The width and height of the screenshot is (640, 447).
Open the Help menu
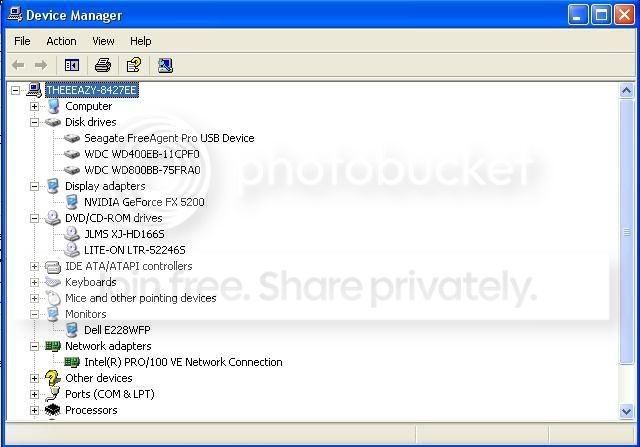tap(140, 41)
